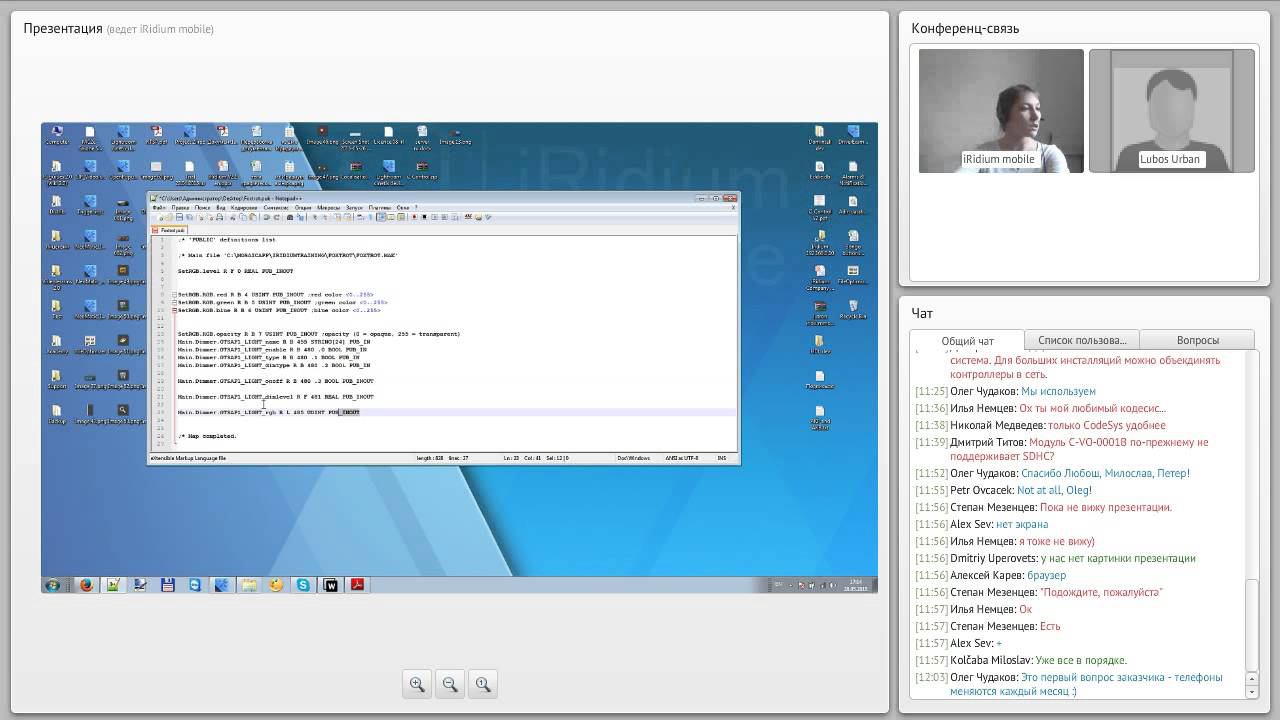1280x720 pixels.
Task: Collapse the SetRGB.RGB.red fold marker
Action: 174,295
